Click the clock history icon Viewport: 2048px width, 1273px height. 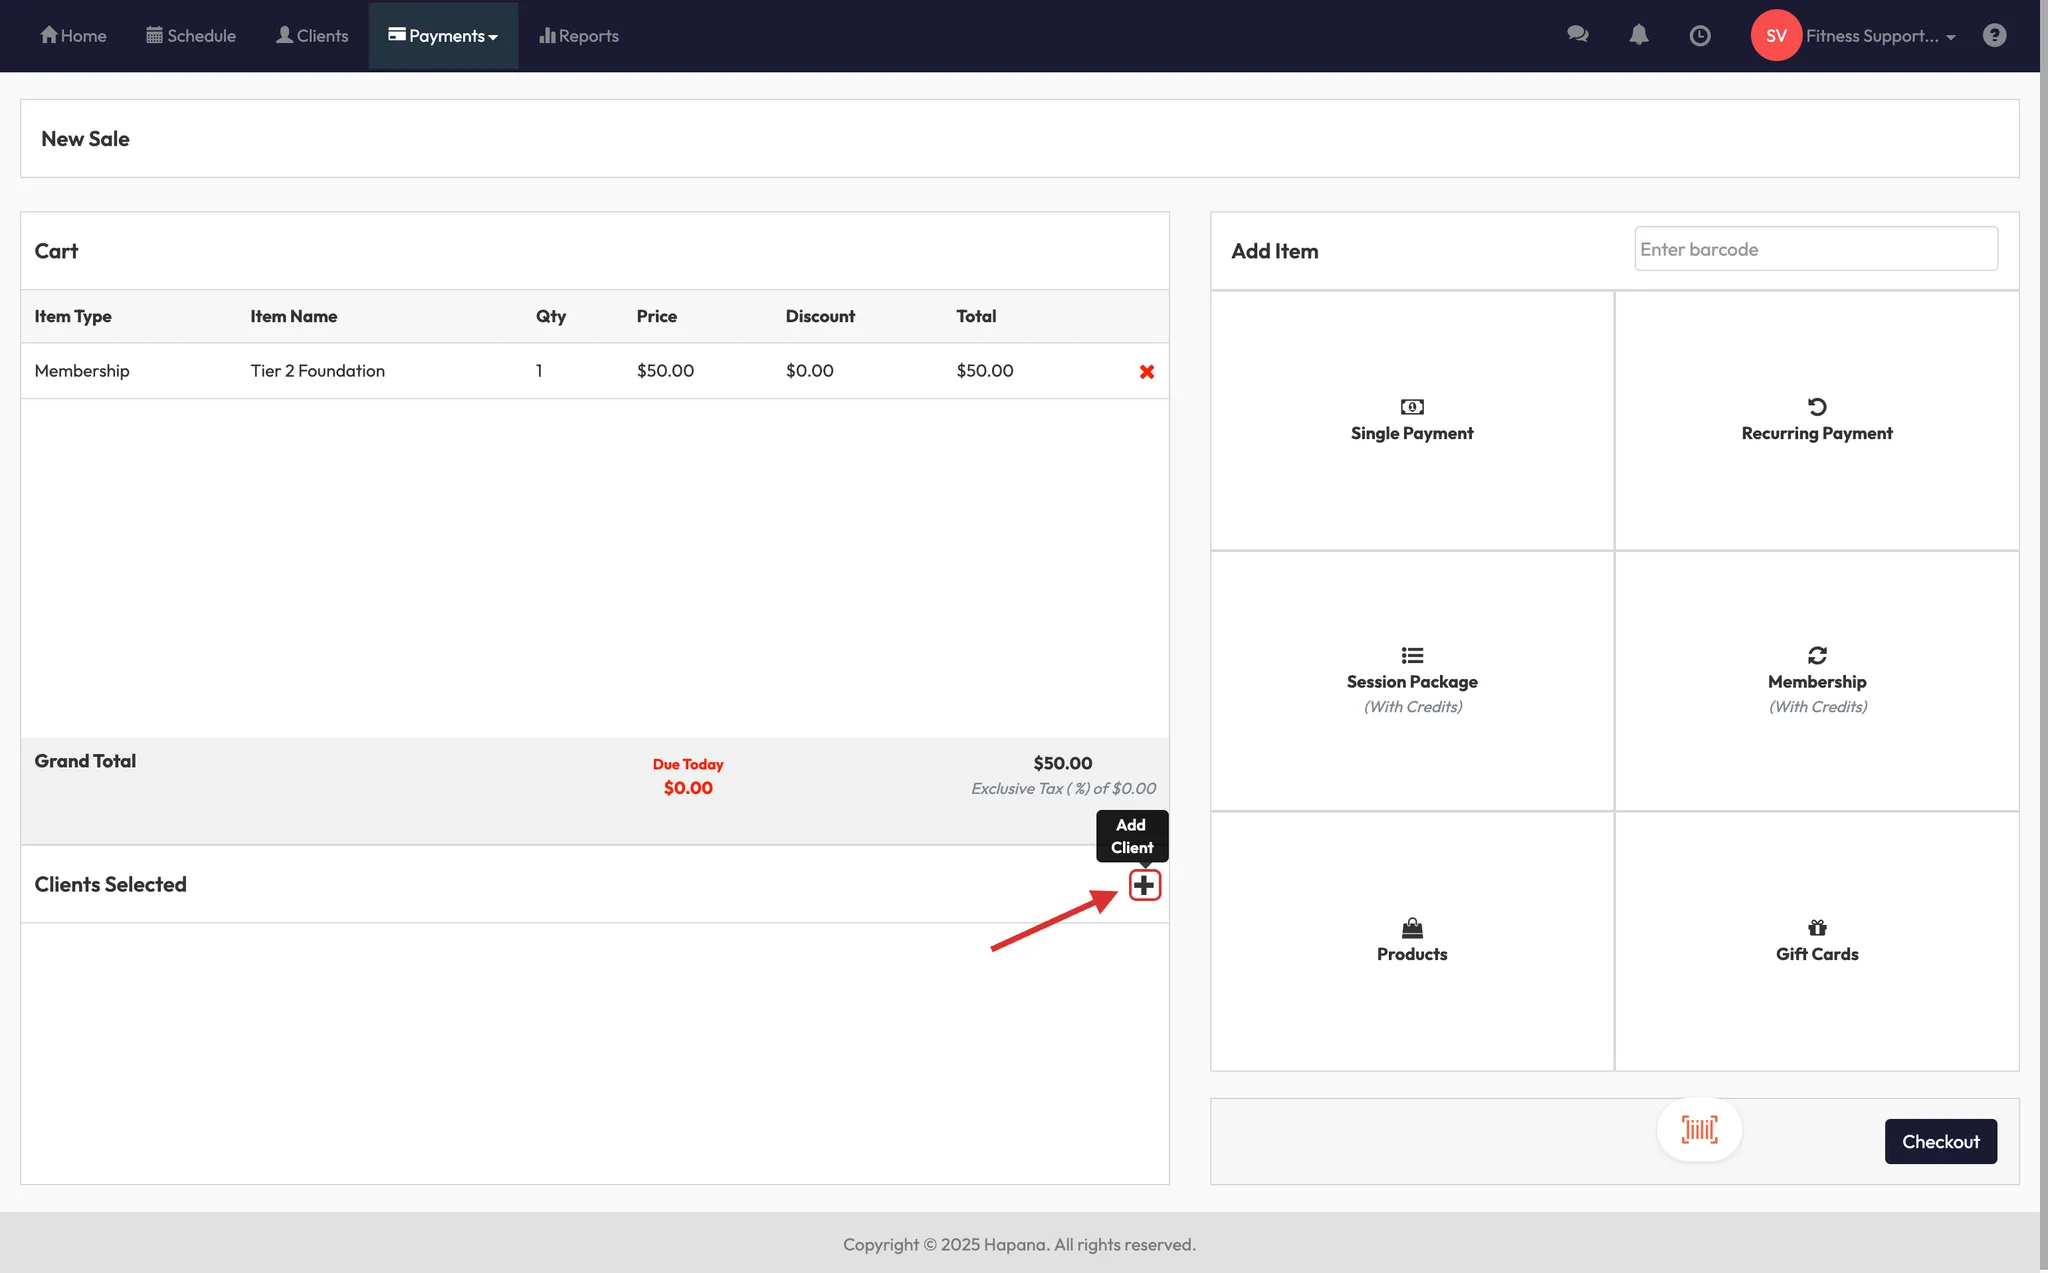(1700, 36)
